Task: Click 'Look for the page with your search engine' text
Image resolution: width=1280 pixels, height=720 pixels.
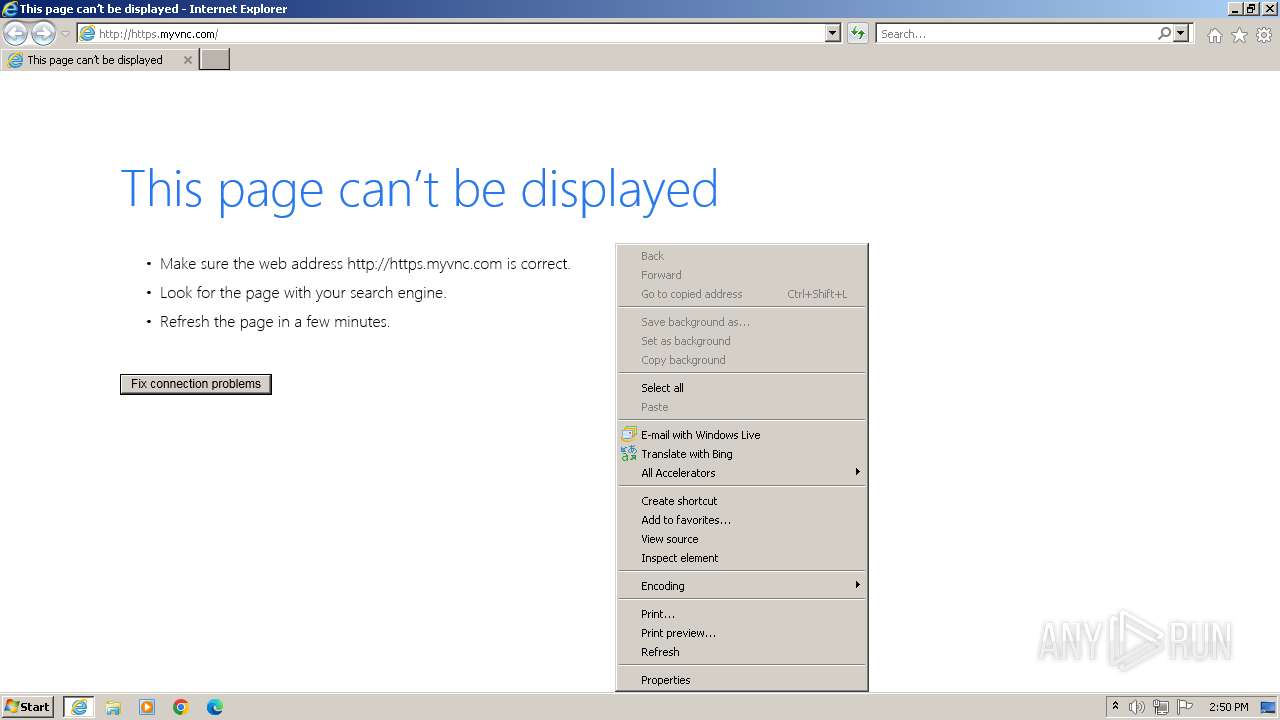Action: [x=303, y=293]
